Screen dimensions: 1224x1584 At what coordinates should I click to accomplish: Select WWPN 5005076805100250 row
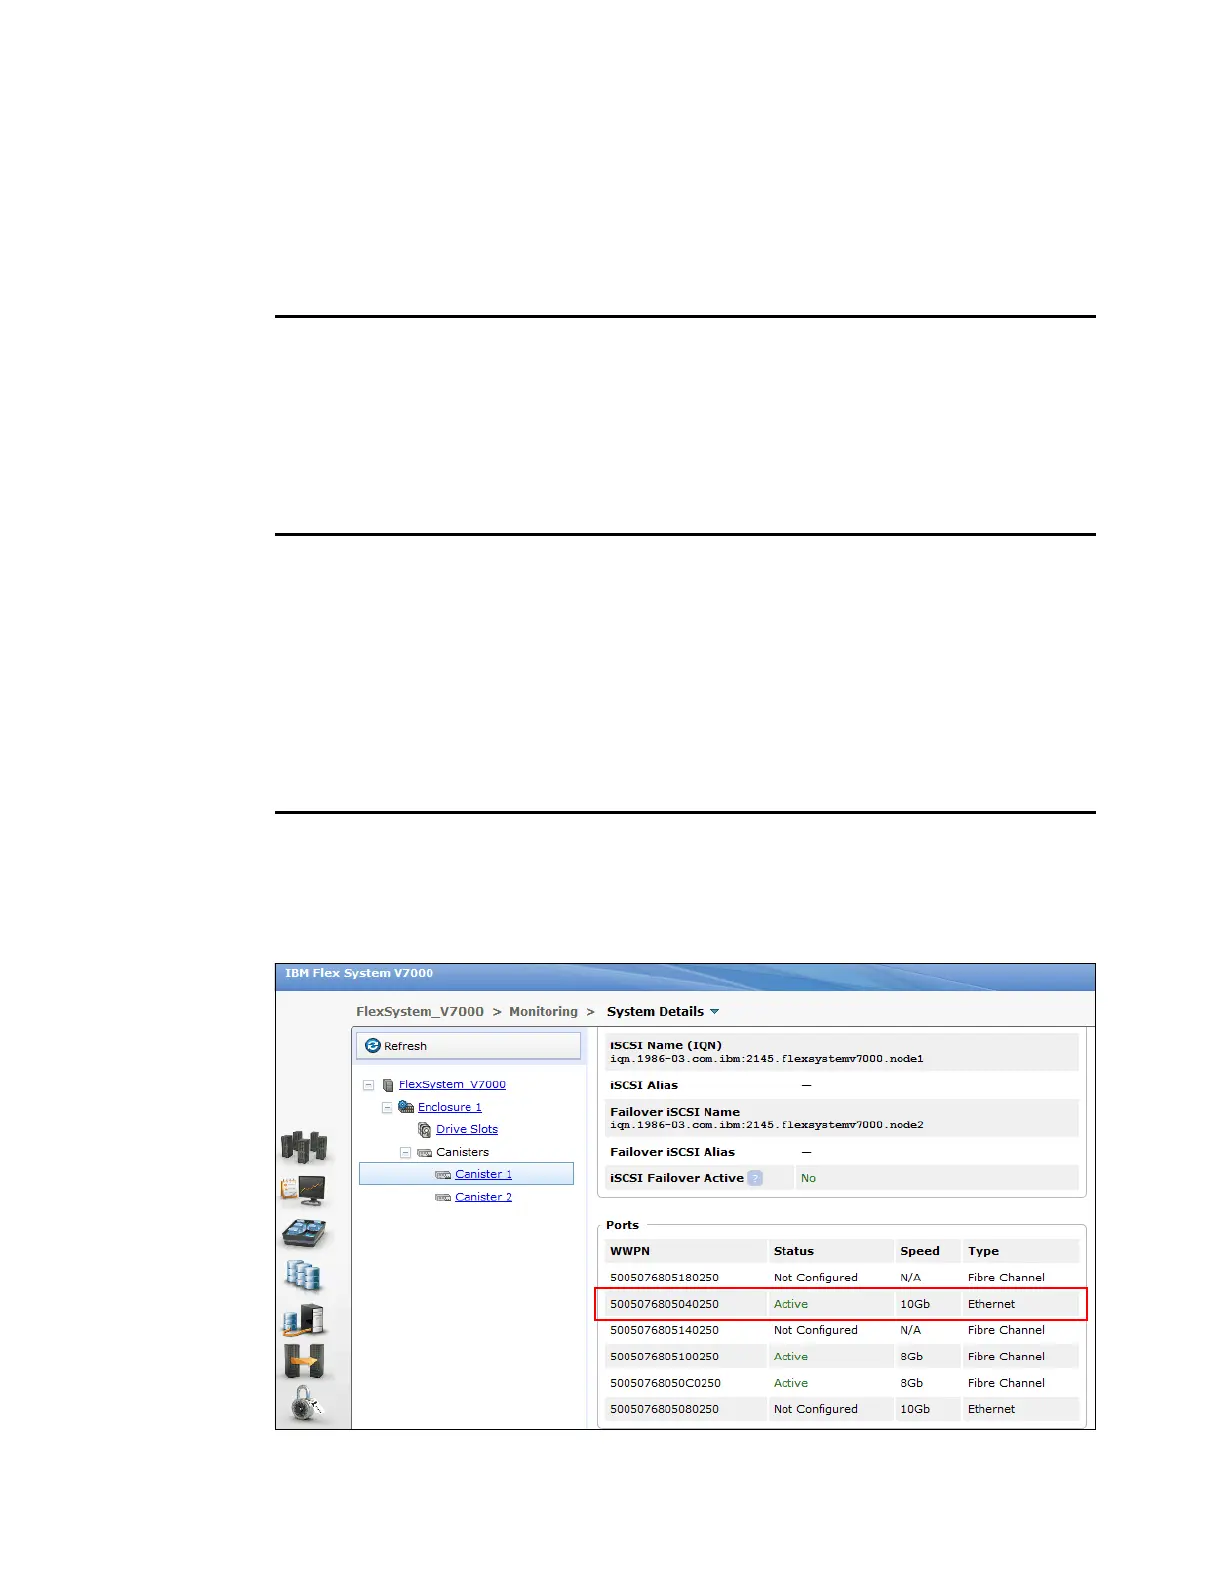pos(842,1357)
